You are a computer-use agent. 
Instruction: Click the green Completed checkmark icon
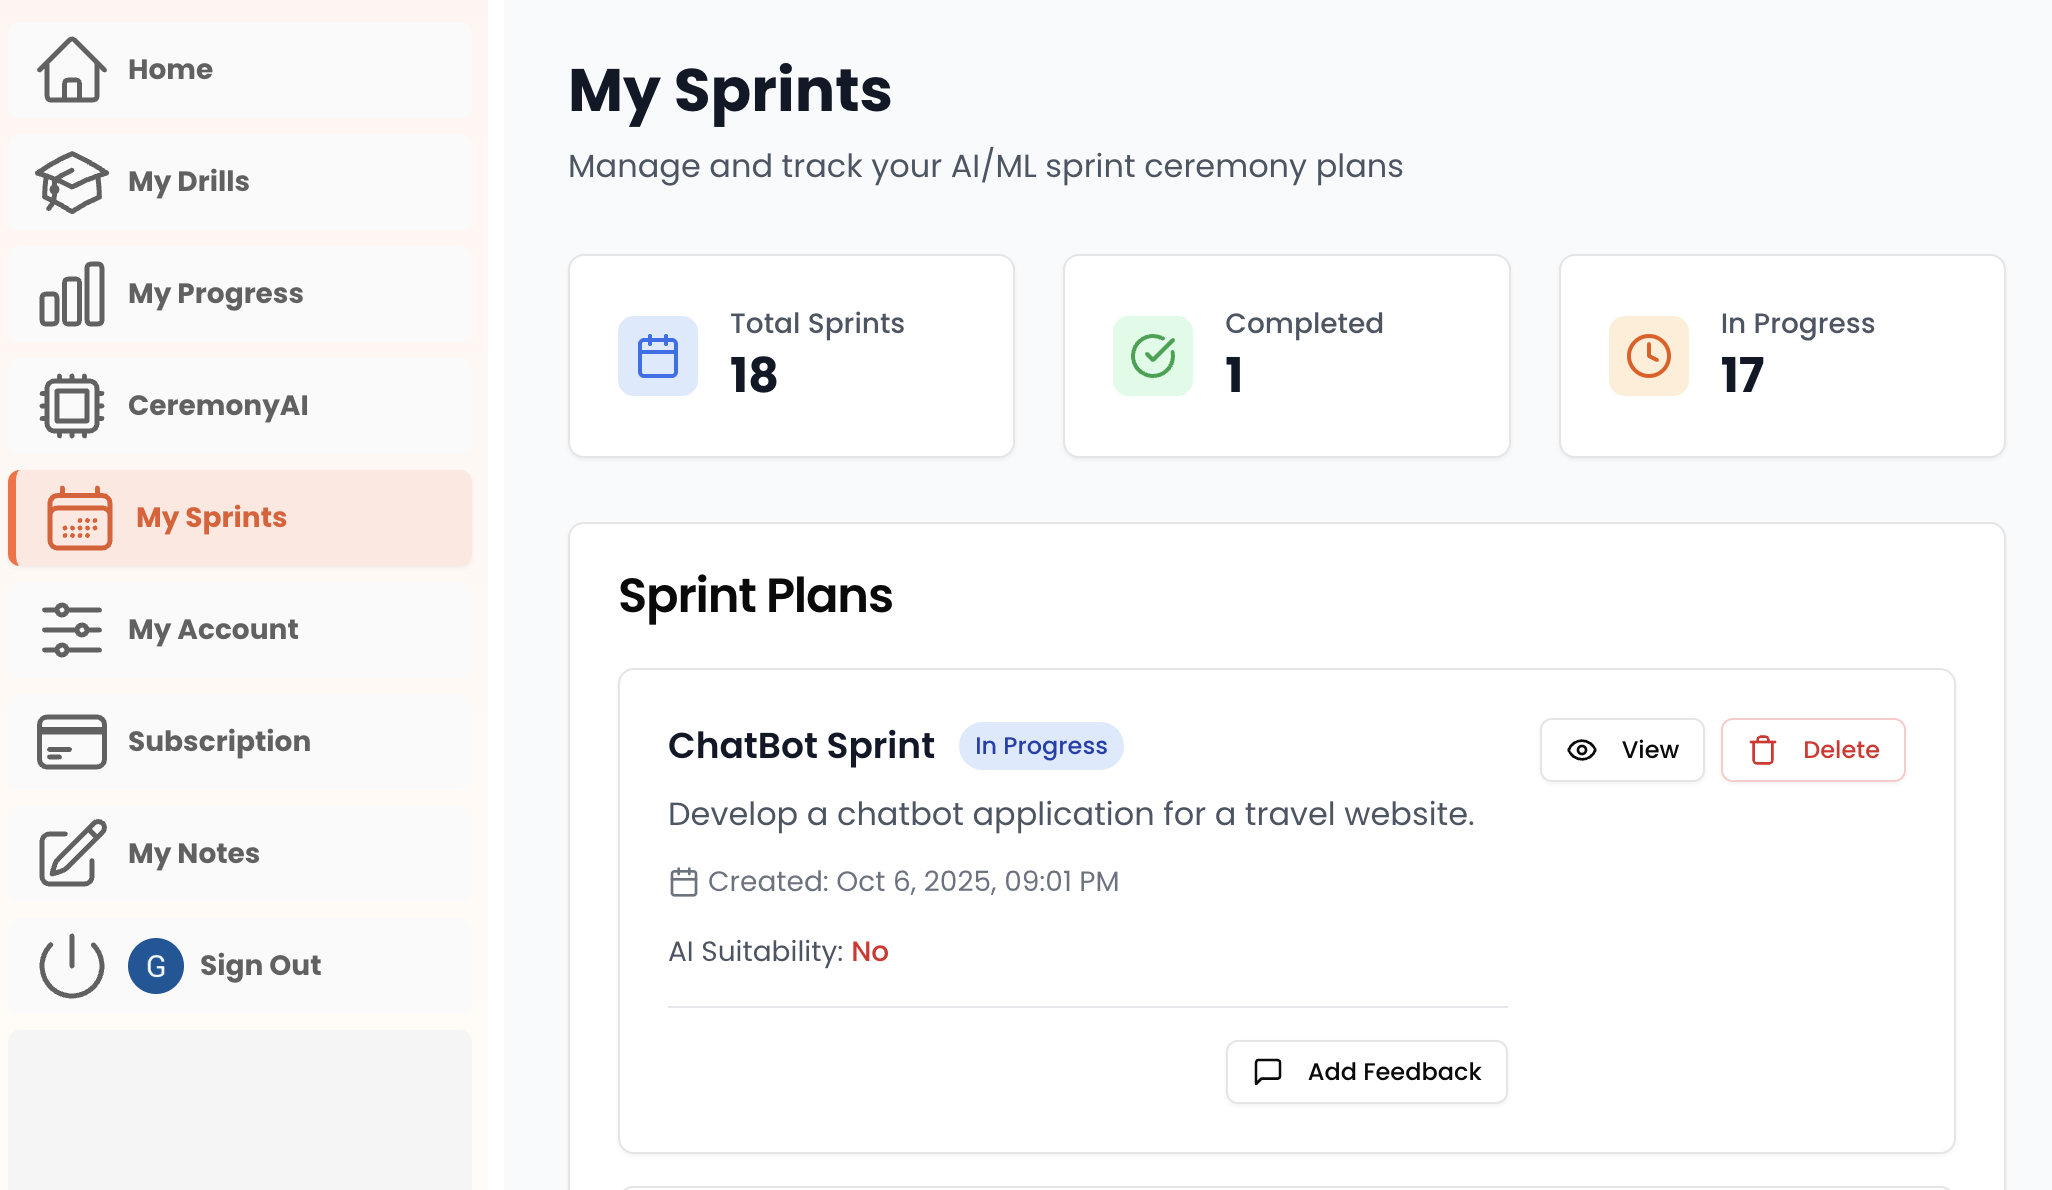(1152, 355)
